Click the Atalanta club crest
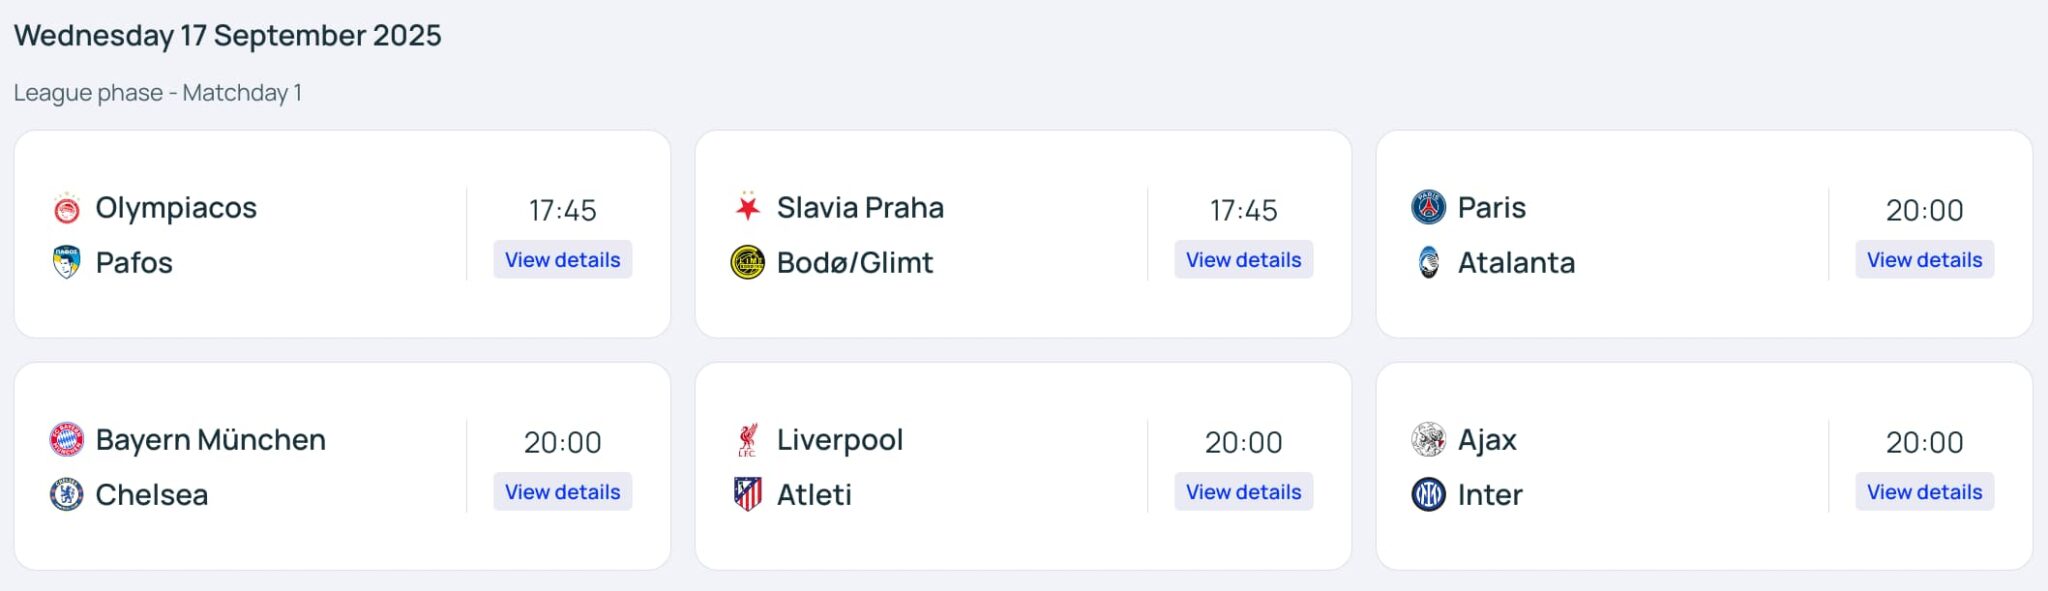 (x=1429, y=263)
